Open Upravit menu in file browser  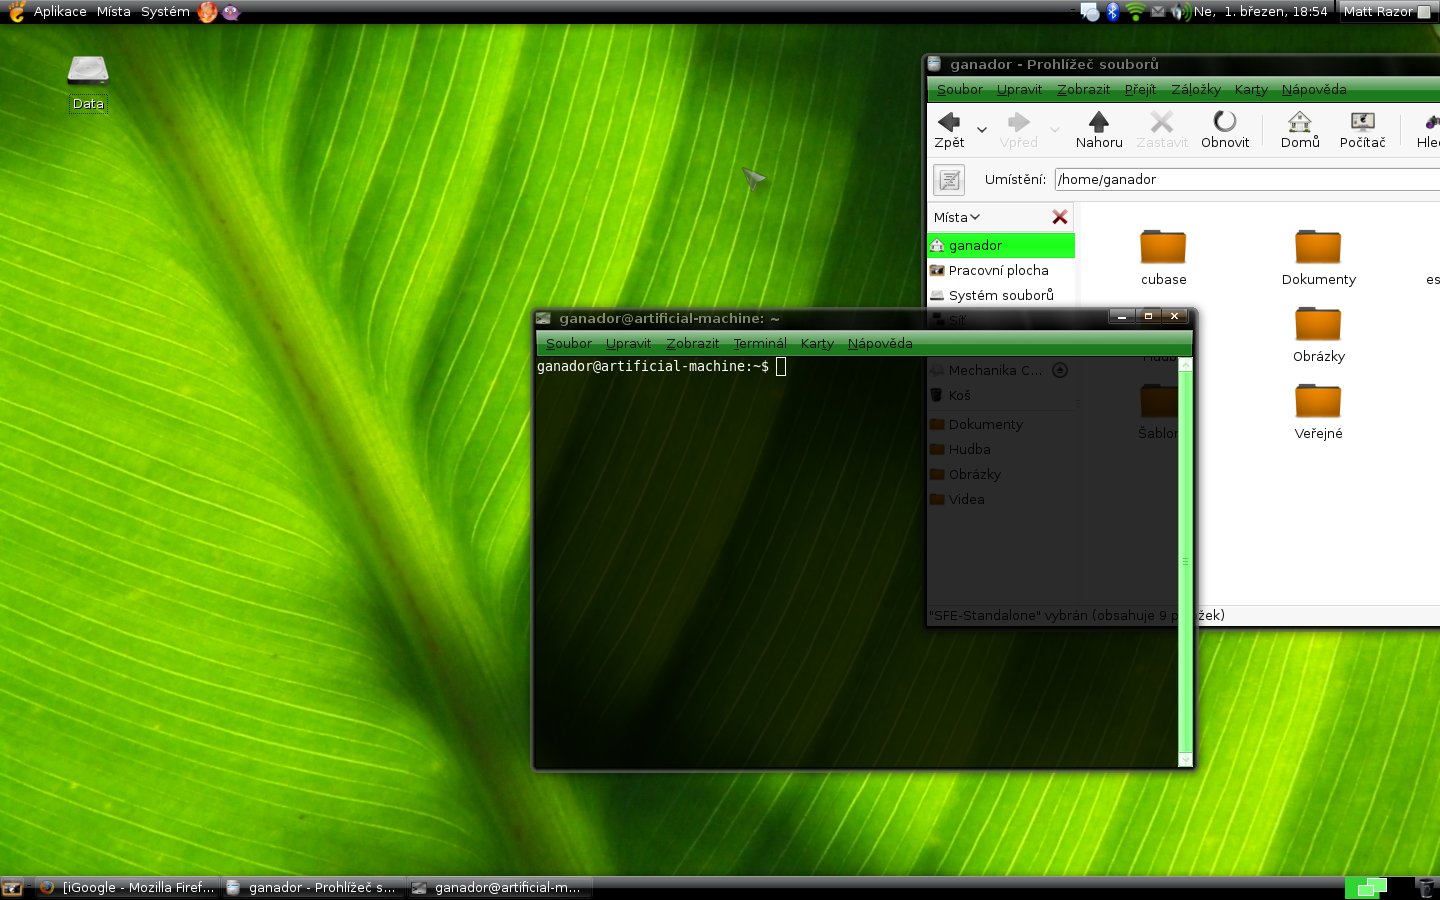tap(1019, 89)
